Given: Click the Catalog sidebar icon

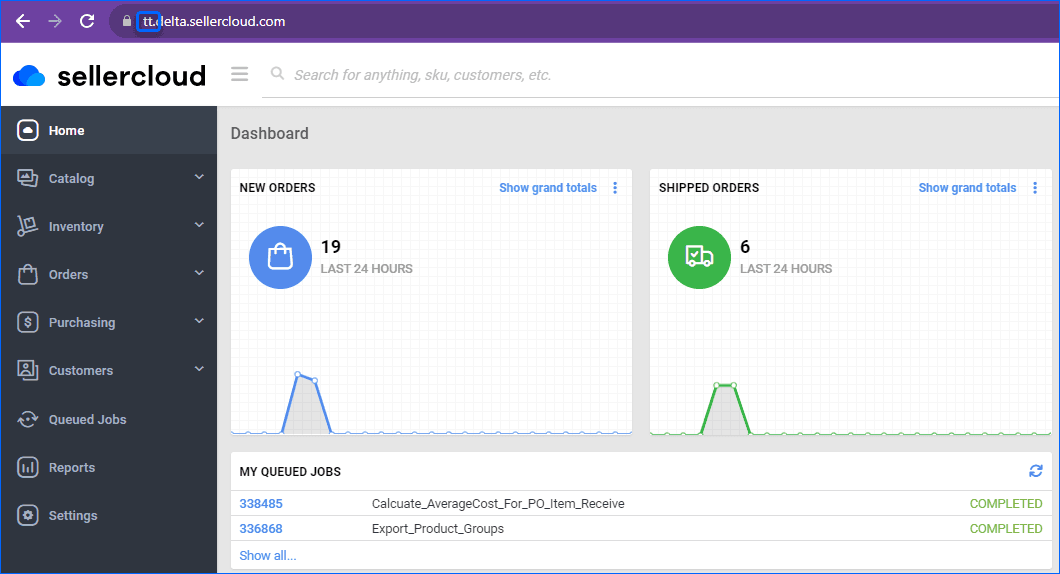Looking at the screenshot, I should pos(28,178).
